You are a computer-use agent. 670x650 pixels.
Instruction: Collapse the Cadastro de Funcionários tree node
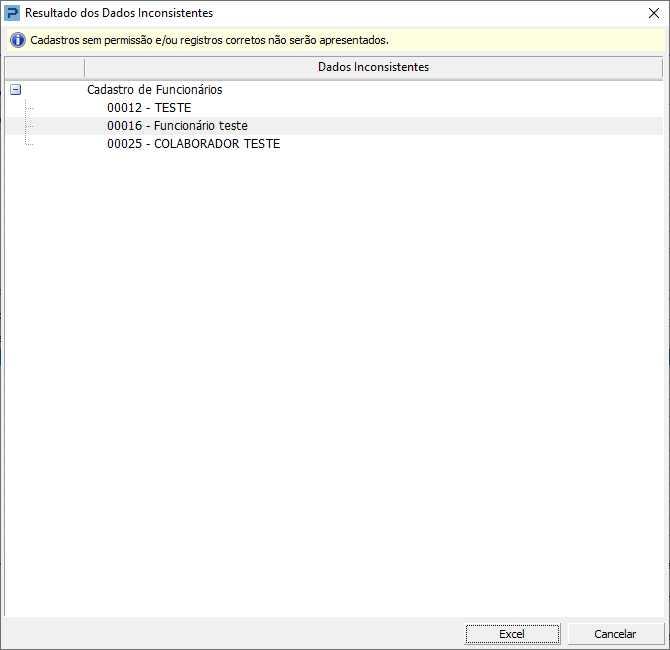click(x=15, y=90)
